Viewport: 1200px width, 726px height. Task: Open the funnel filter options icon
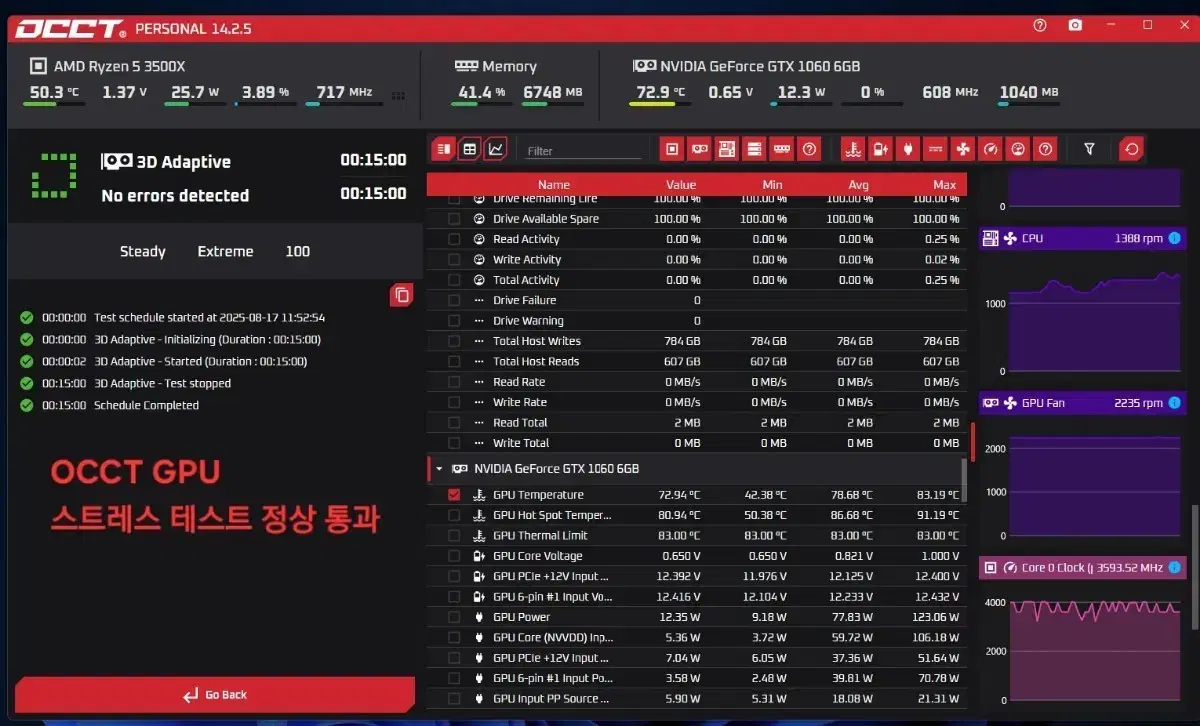(1090, 149)
